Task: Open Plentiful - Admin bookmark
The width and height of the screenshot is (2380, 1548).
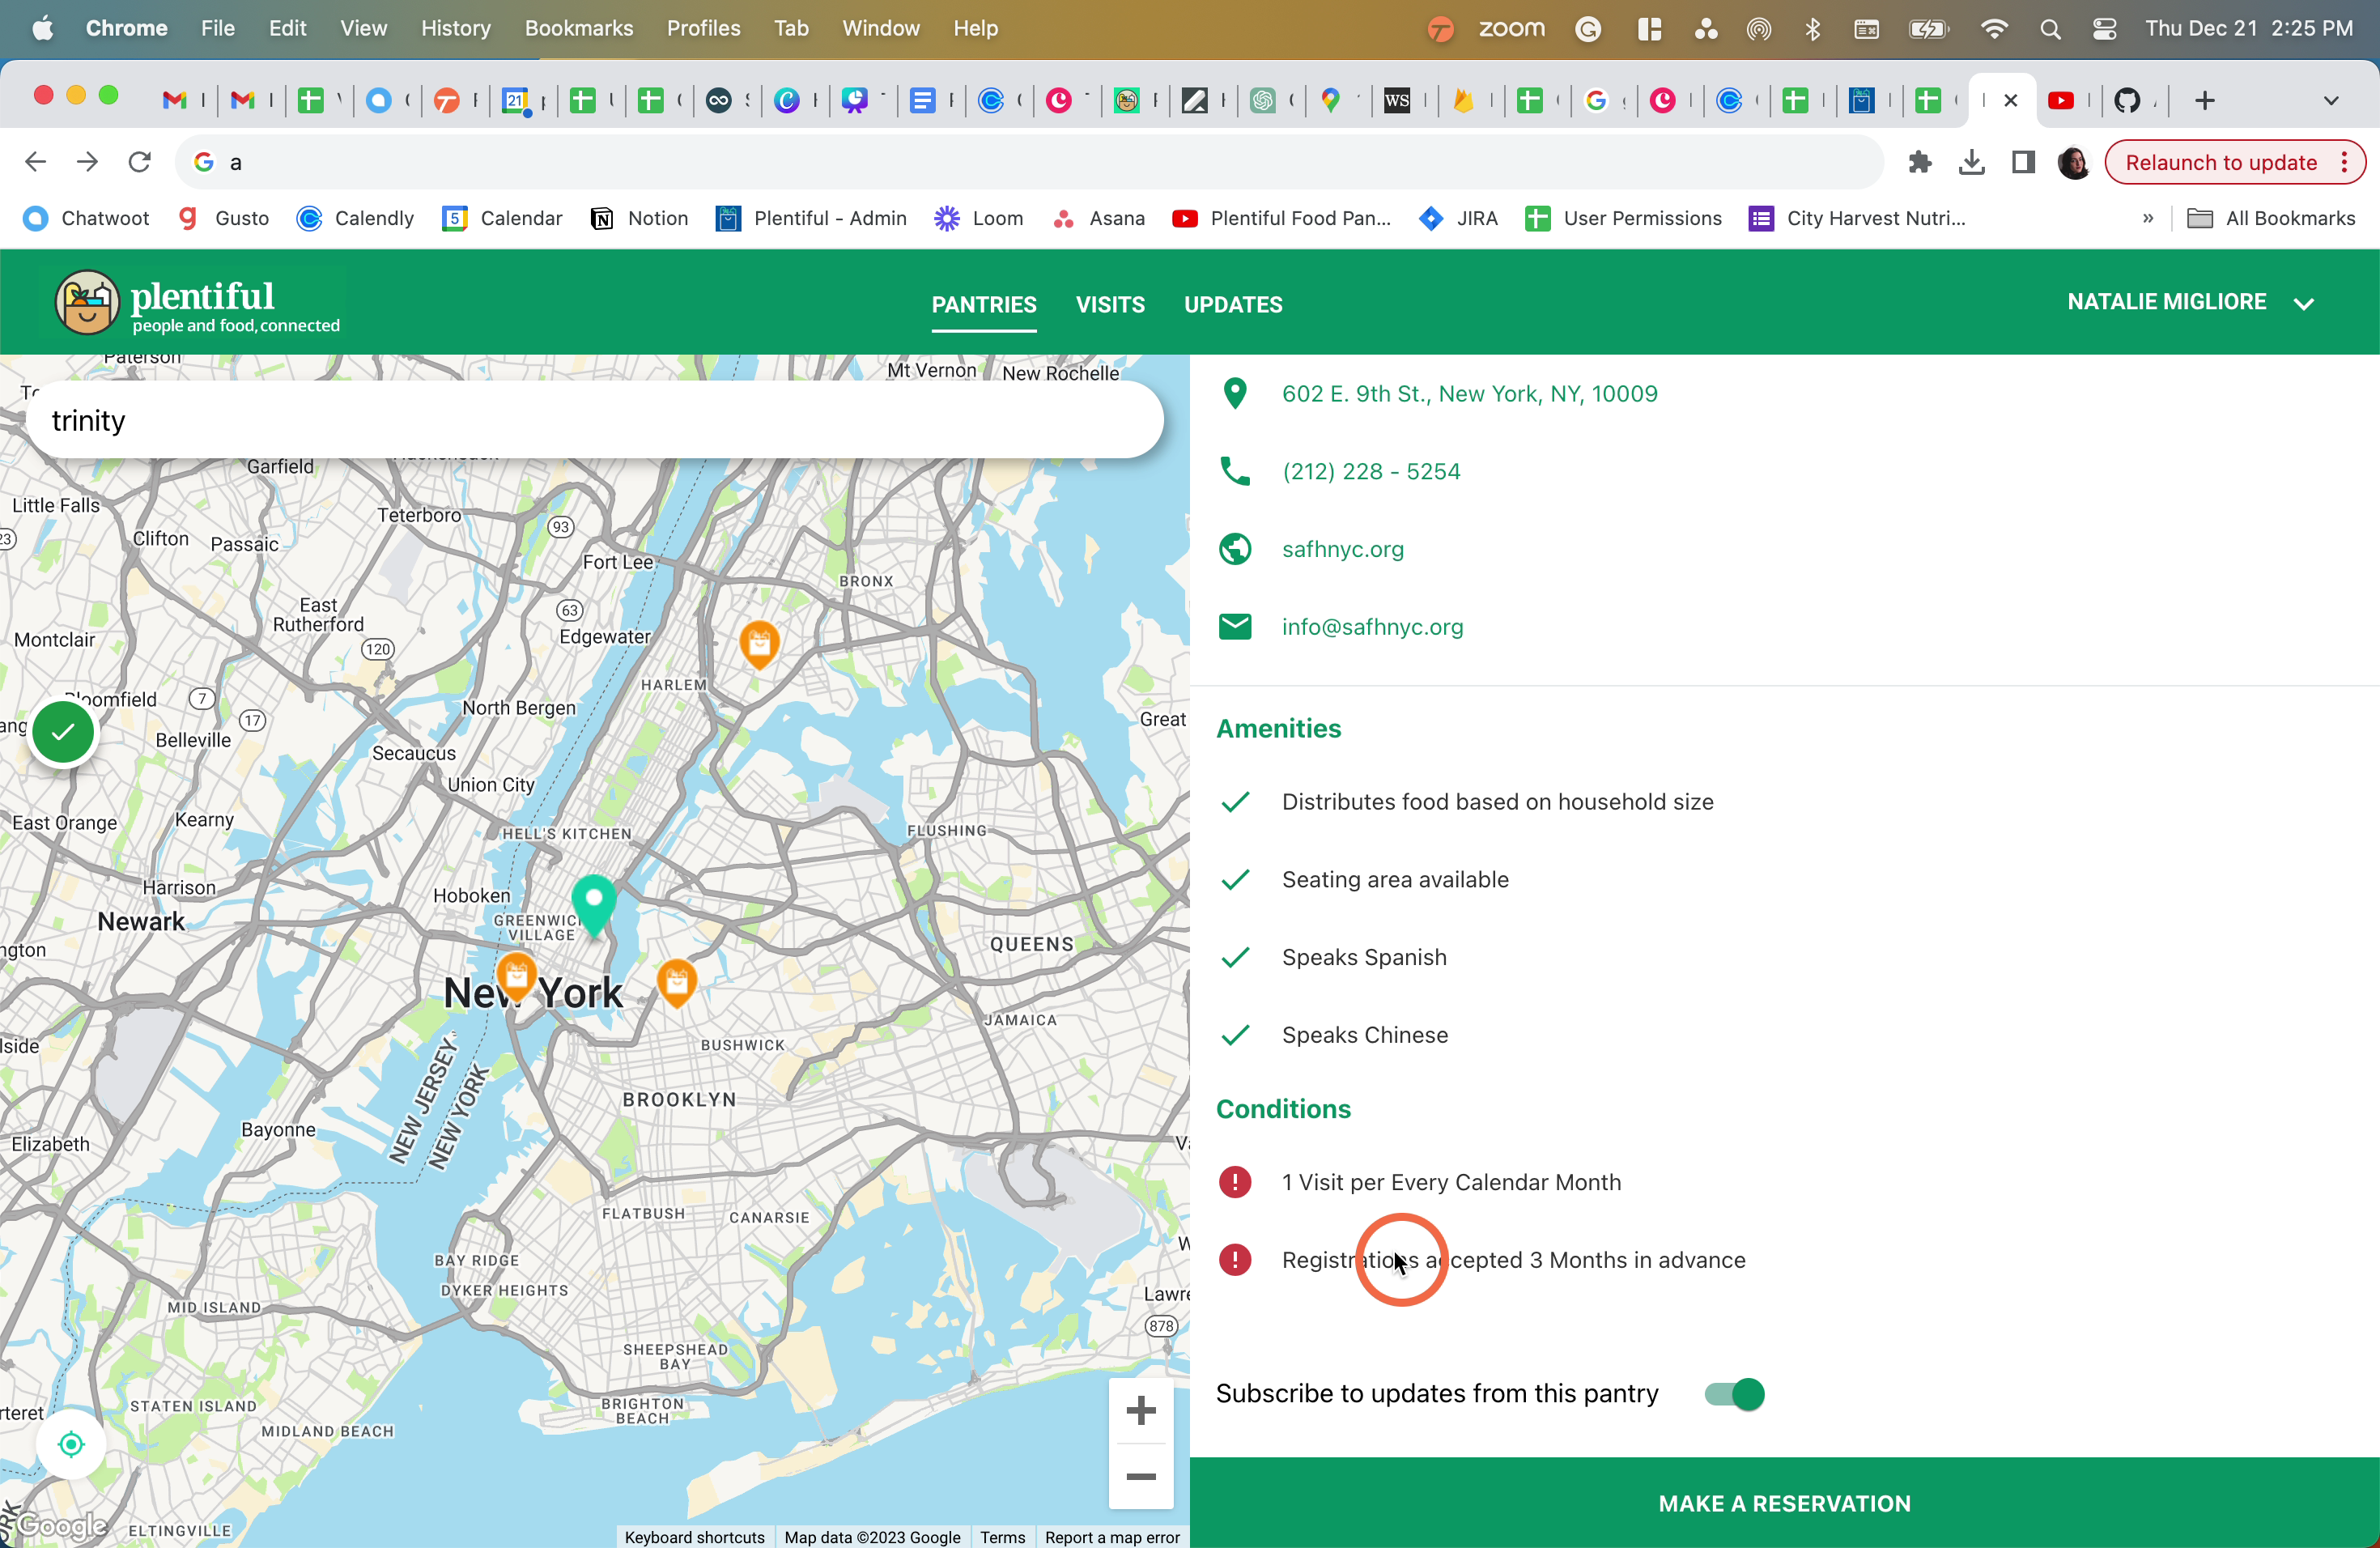Action: 812,218
